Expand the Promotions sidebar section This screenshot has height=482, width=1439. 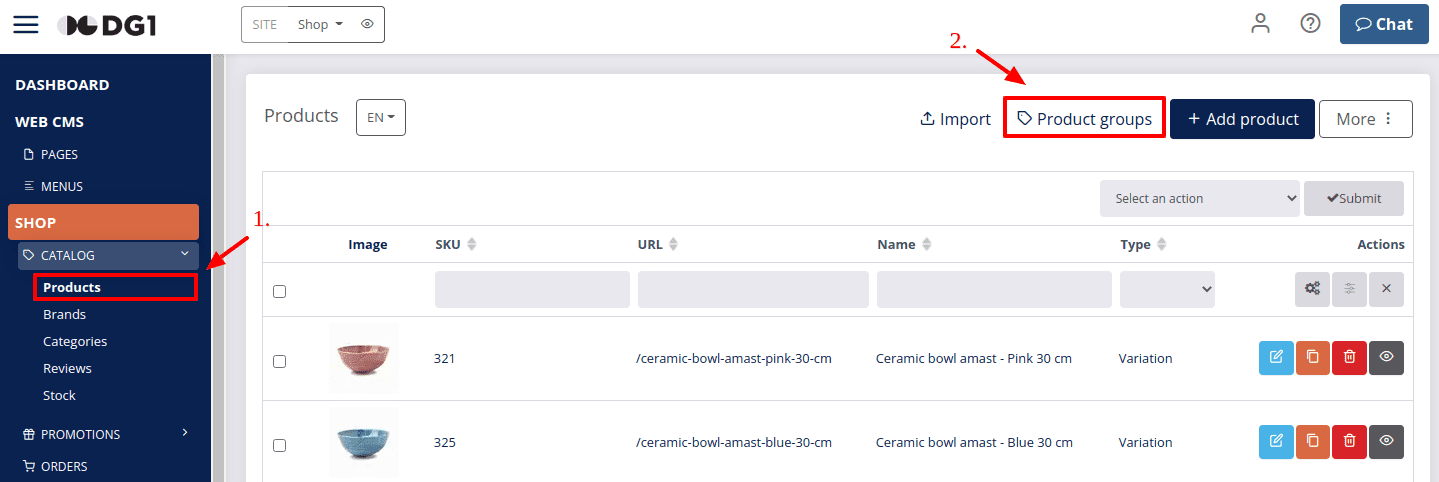click(105, 434)
